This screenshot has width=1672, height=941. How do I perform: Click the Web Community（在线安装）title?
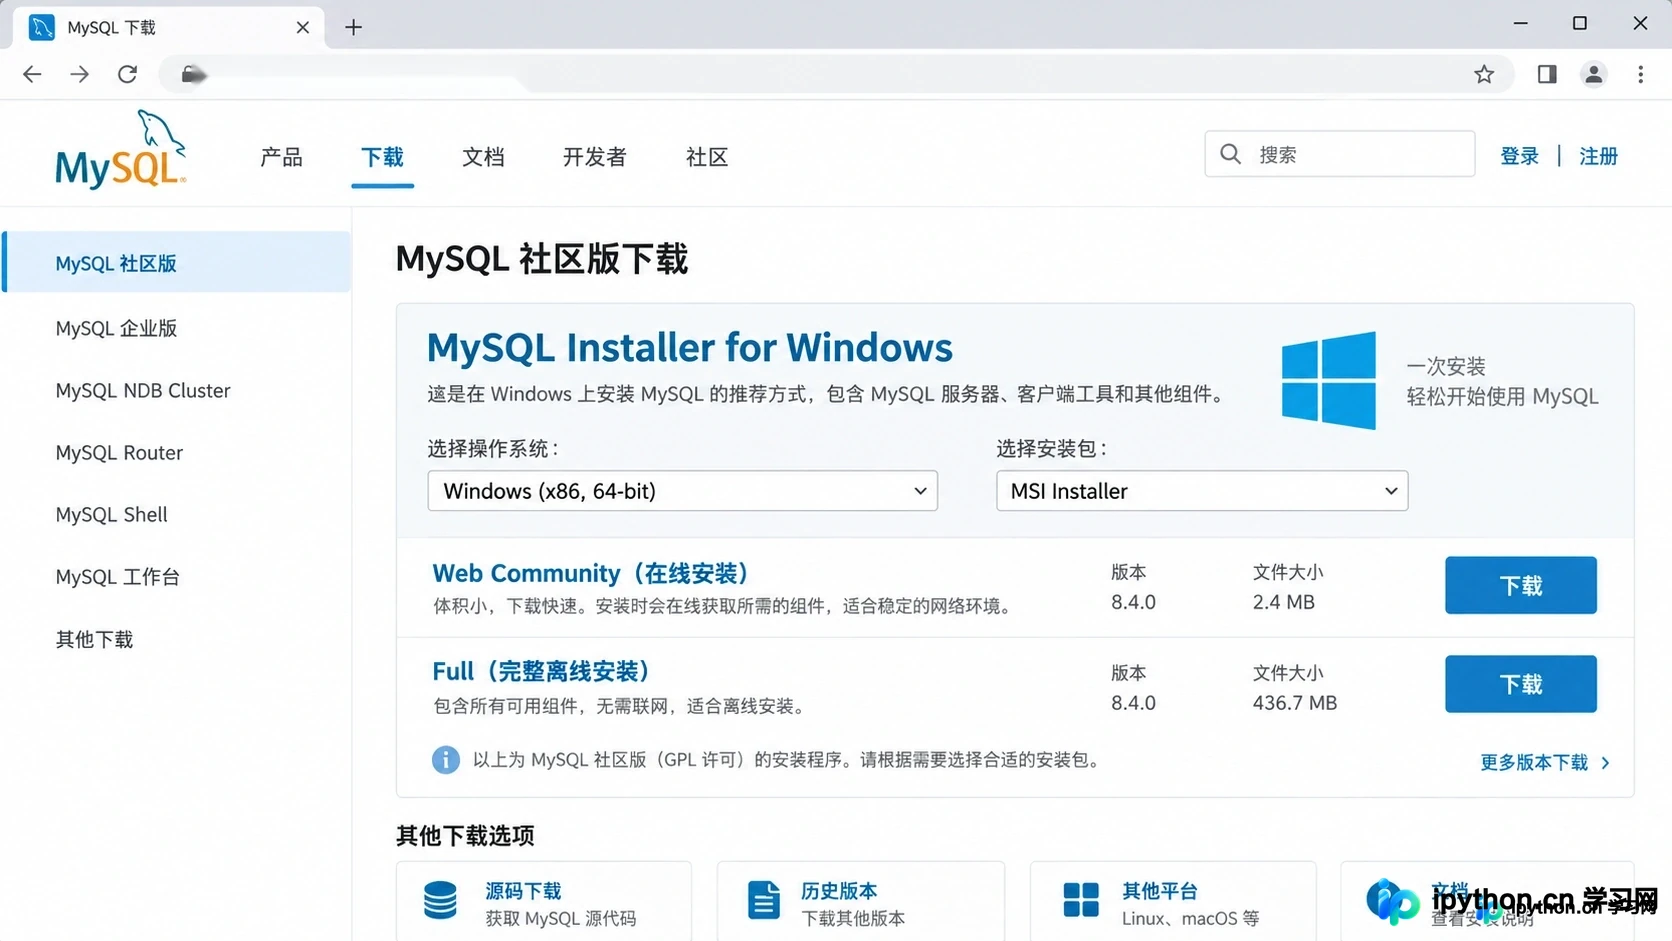(591, 573)
